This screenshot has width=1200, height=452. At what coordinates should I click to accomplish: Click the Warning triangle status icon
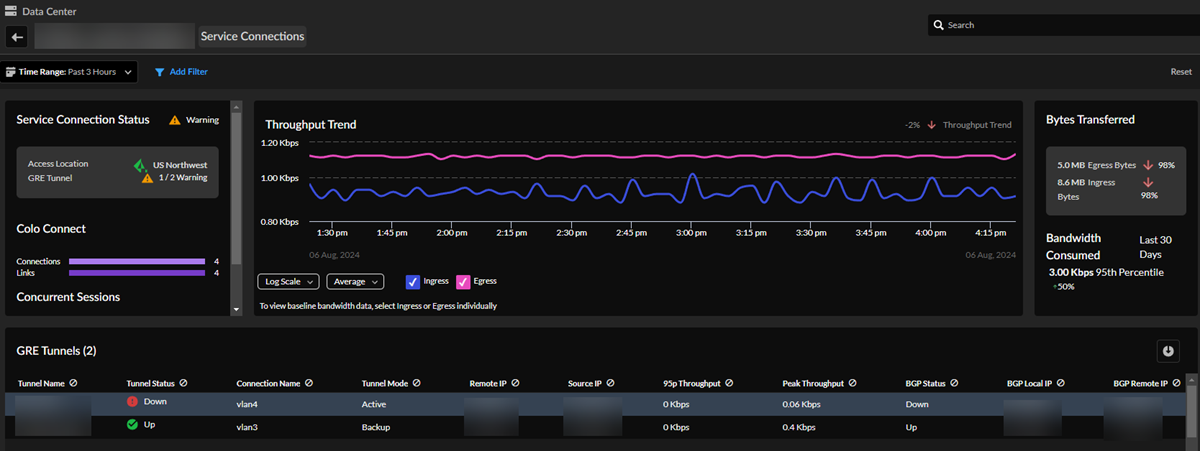tap(175, 120)
